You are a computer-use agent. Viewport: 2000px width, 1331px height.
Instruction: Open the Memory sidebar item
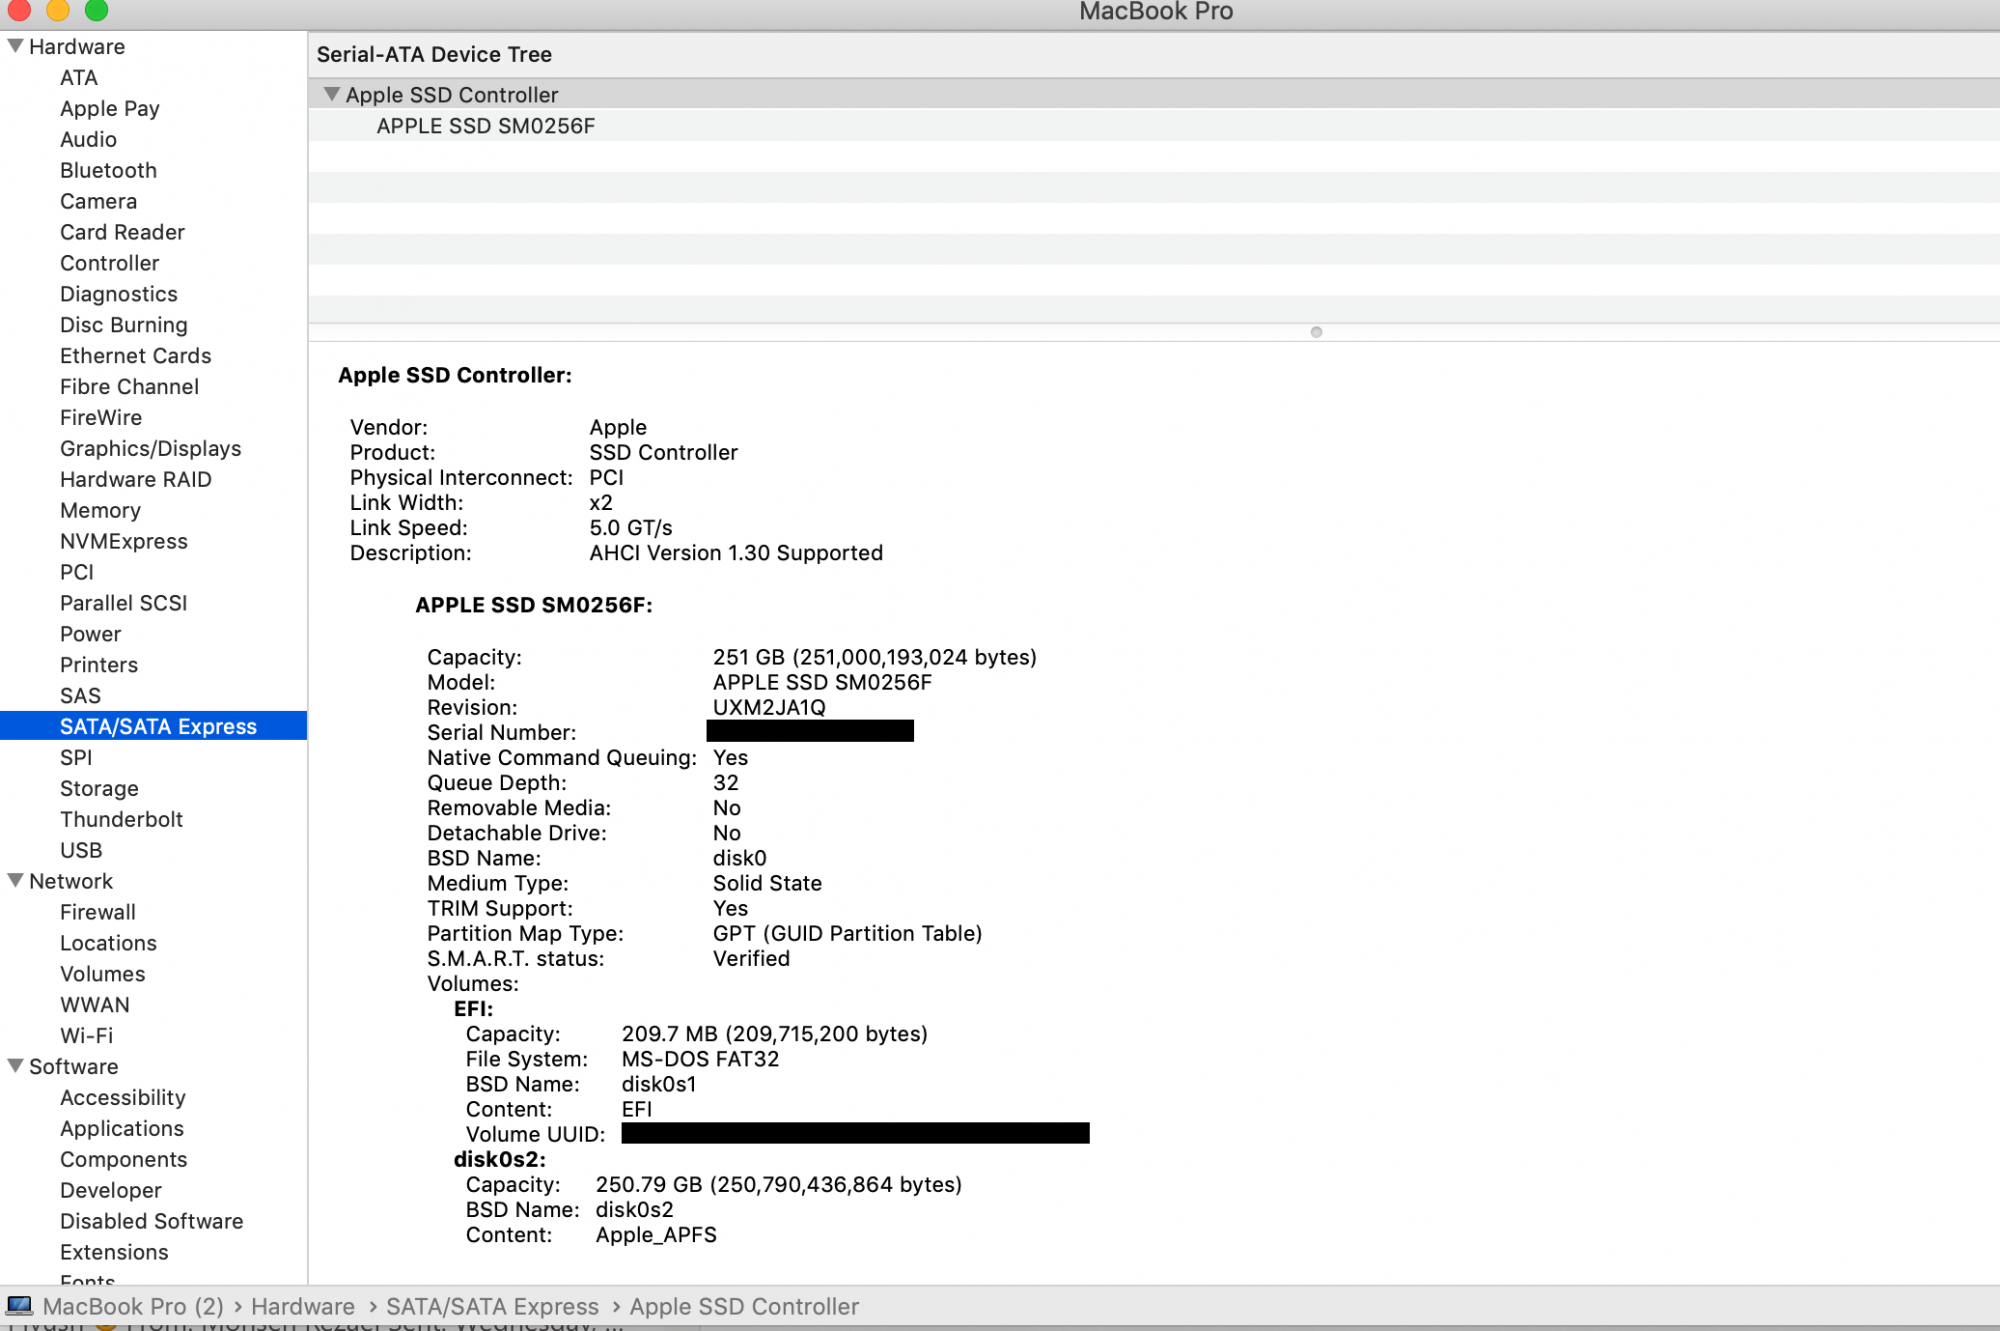click(100, 510)
